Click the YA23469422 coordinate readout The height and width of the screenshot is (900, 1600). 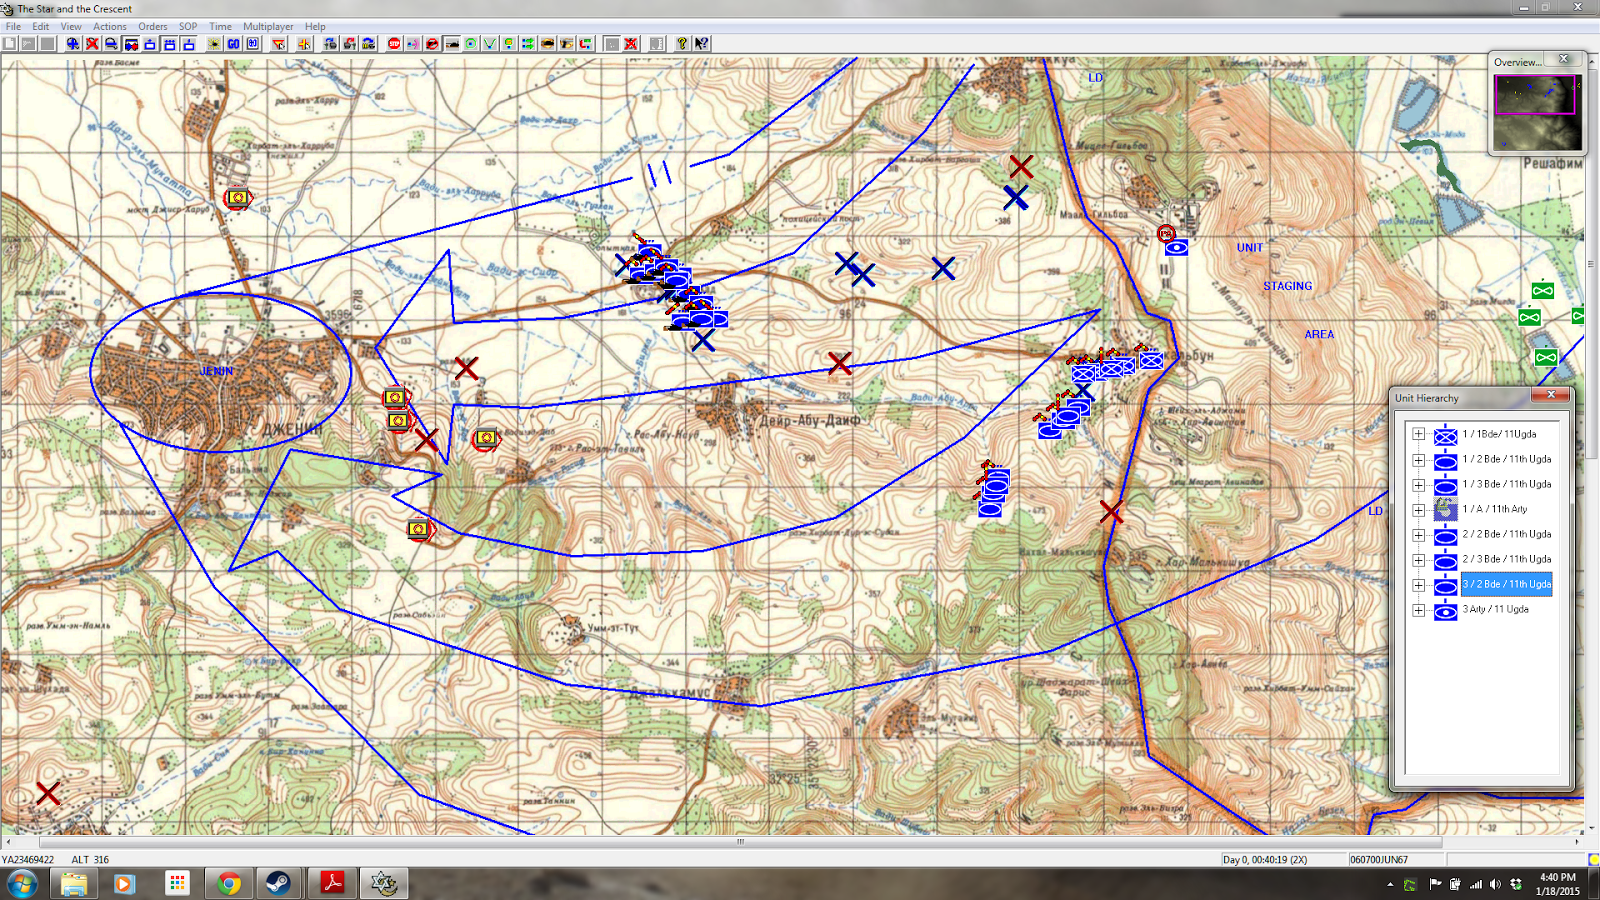pyautogui.click(x=28, y=860)
